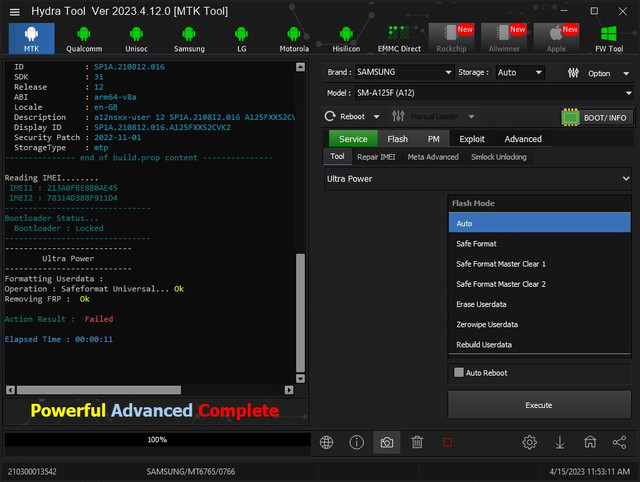Click the log vertical scrollbar thumb

tap(300, 313)
